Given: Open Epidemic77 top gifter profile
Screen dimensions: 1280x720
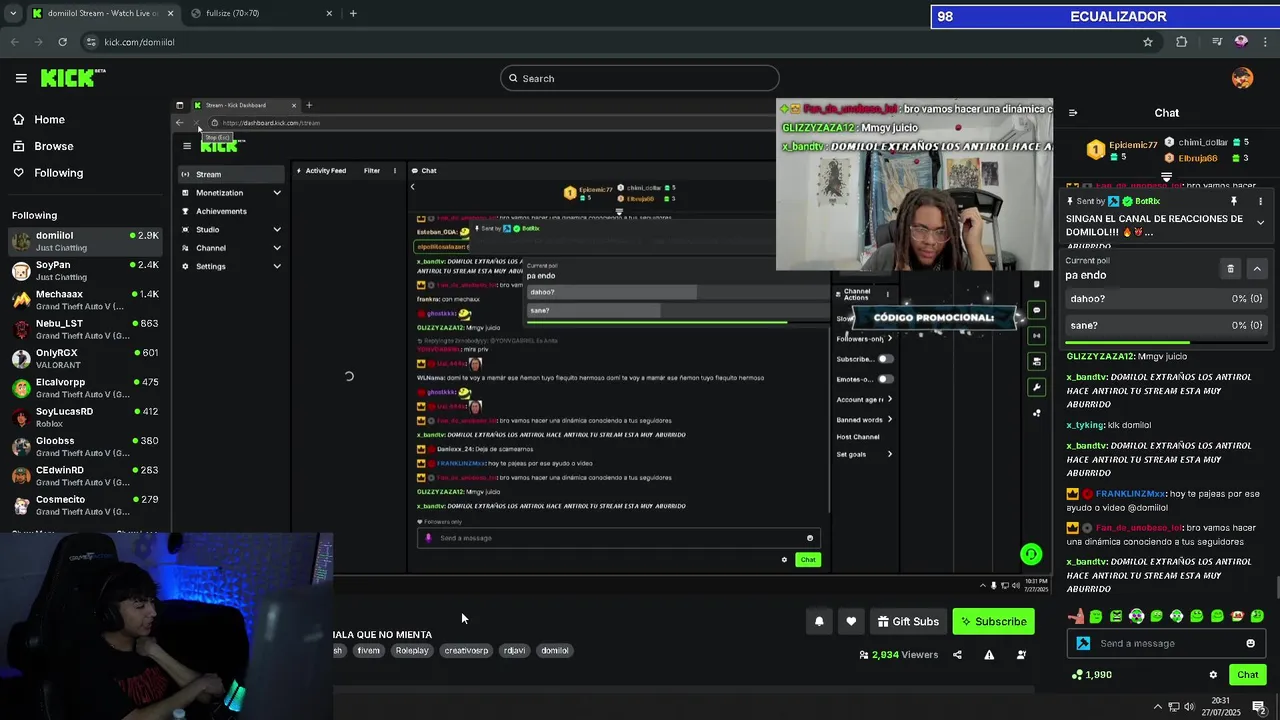Looking at the screenshot, I should pyautogui.click(x=1123, y=150).
